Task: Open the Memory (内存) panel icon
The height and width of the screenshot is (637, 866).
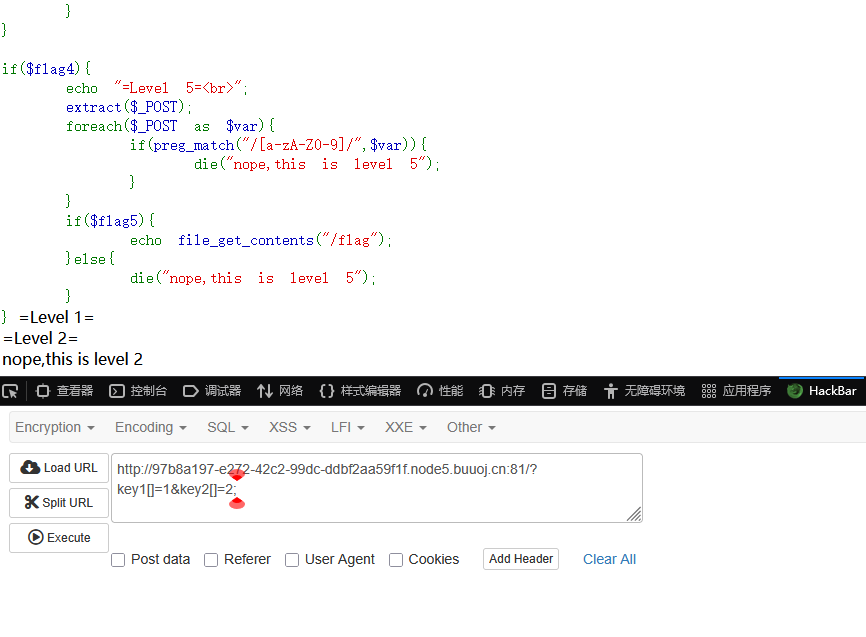Action: (487, 391)
